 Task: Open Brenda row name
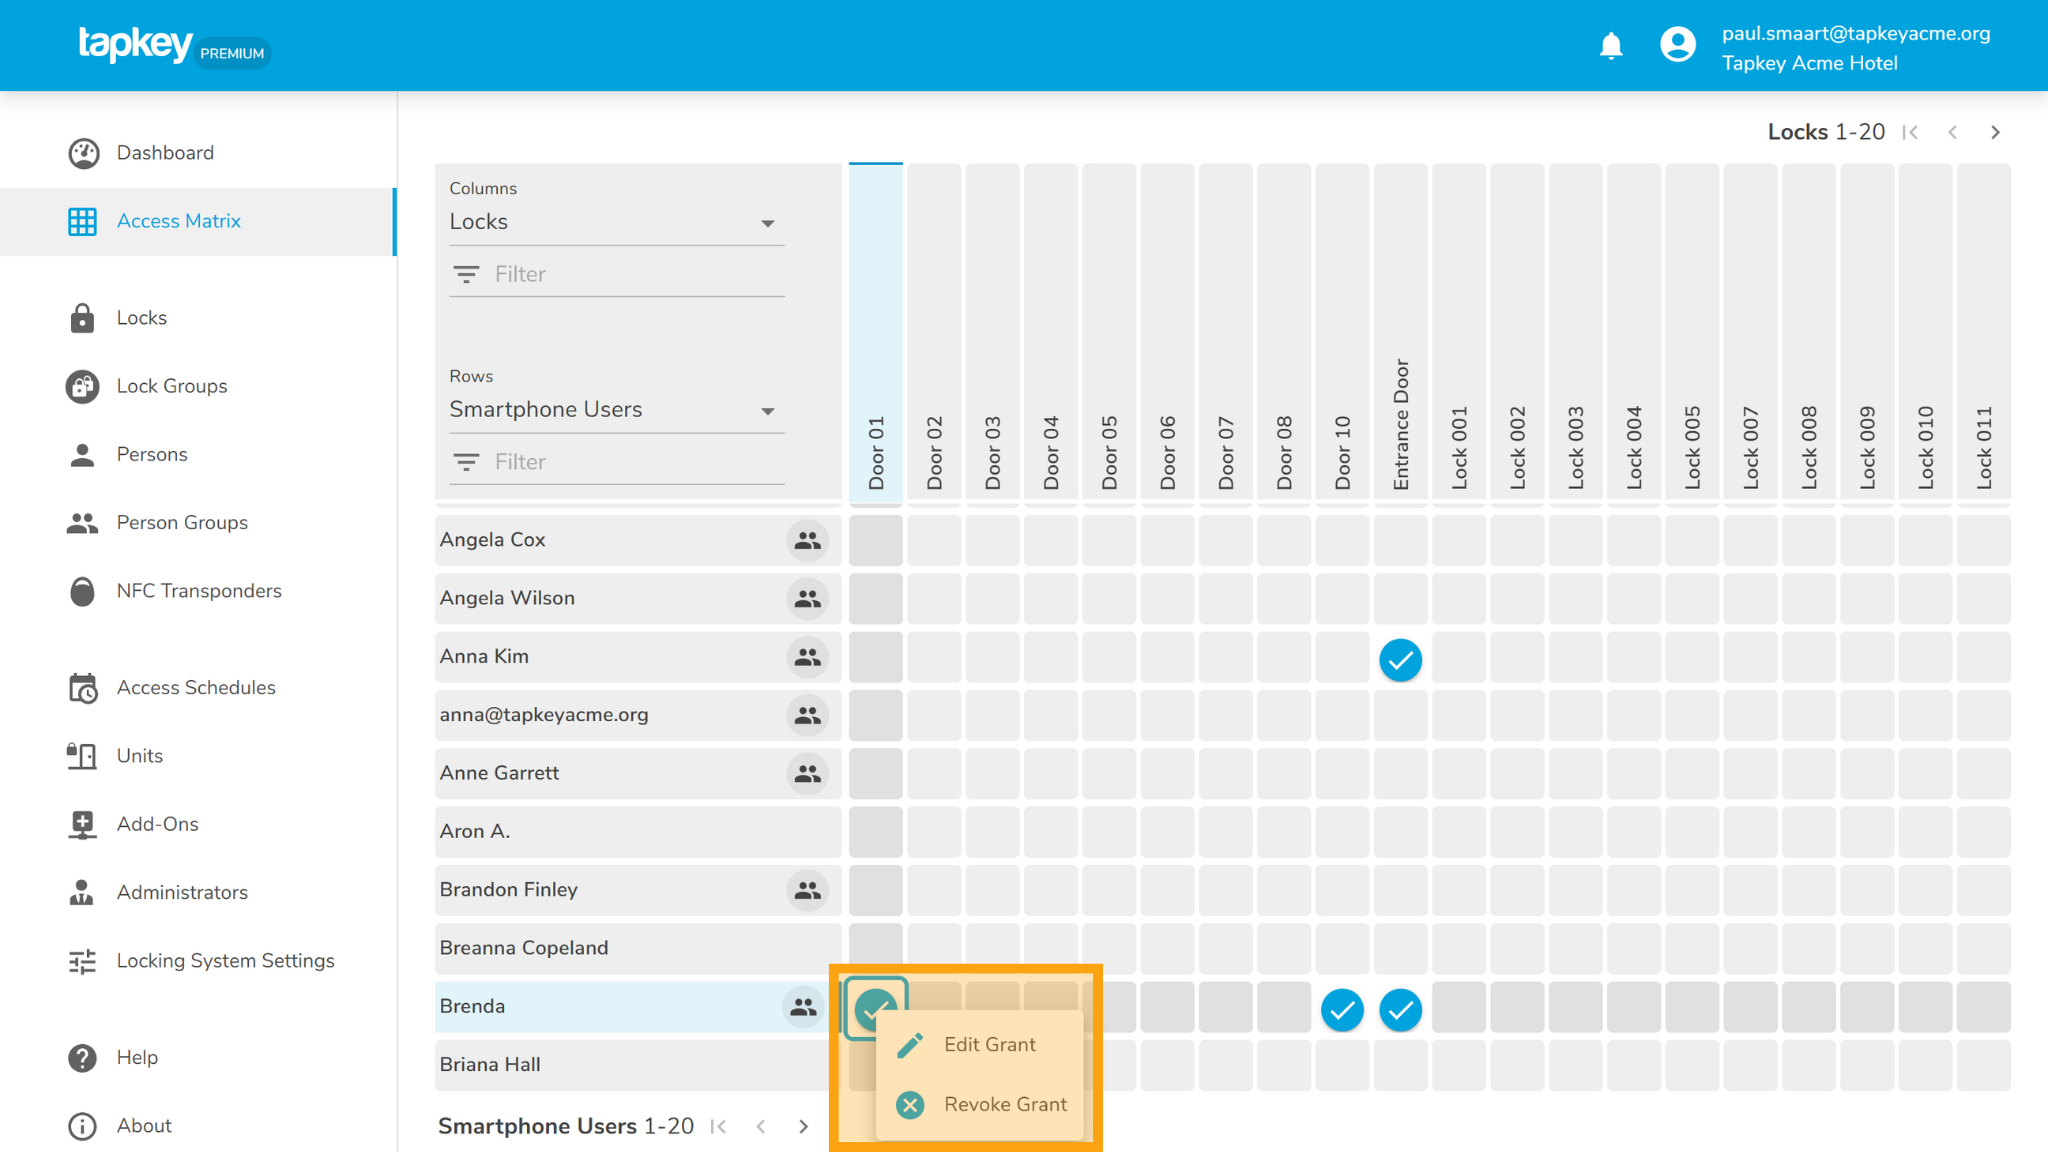pos(472,1007)
